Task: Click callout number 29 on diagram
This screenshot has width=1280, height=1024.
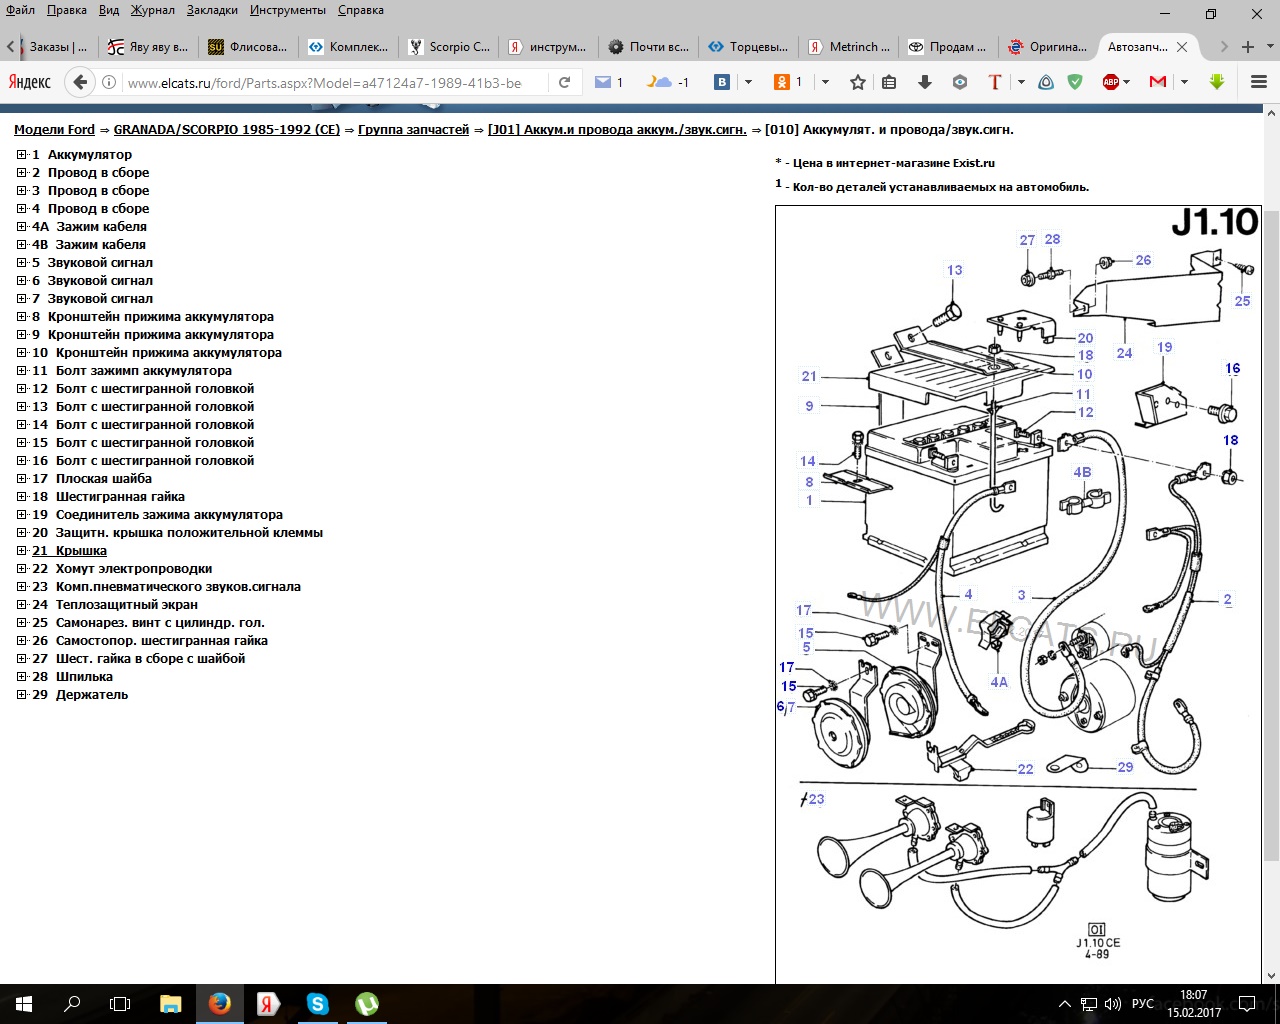Action: point(1125,767)
